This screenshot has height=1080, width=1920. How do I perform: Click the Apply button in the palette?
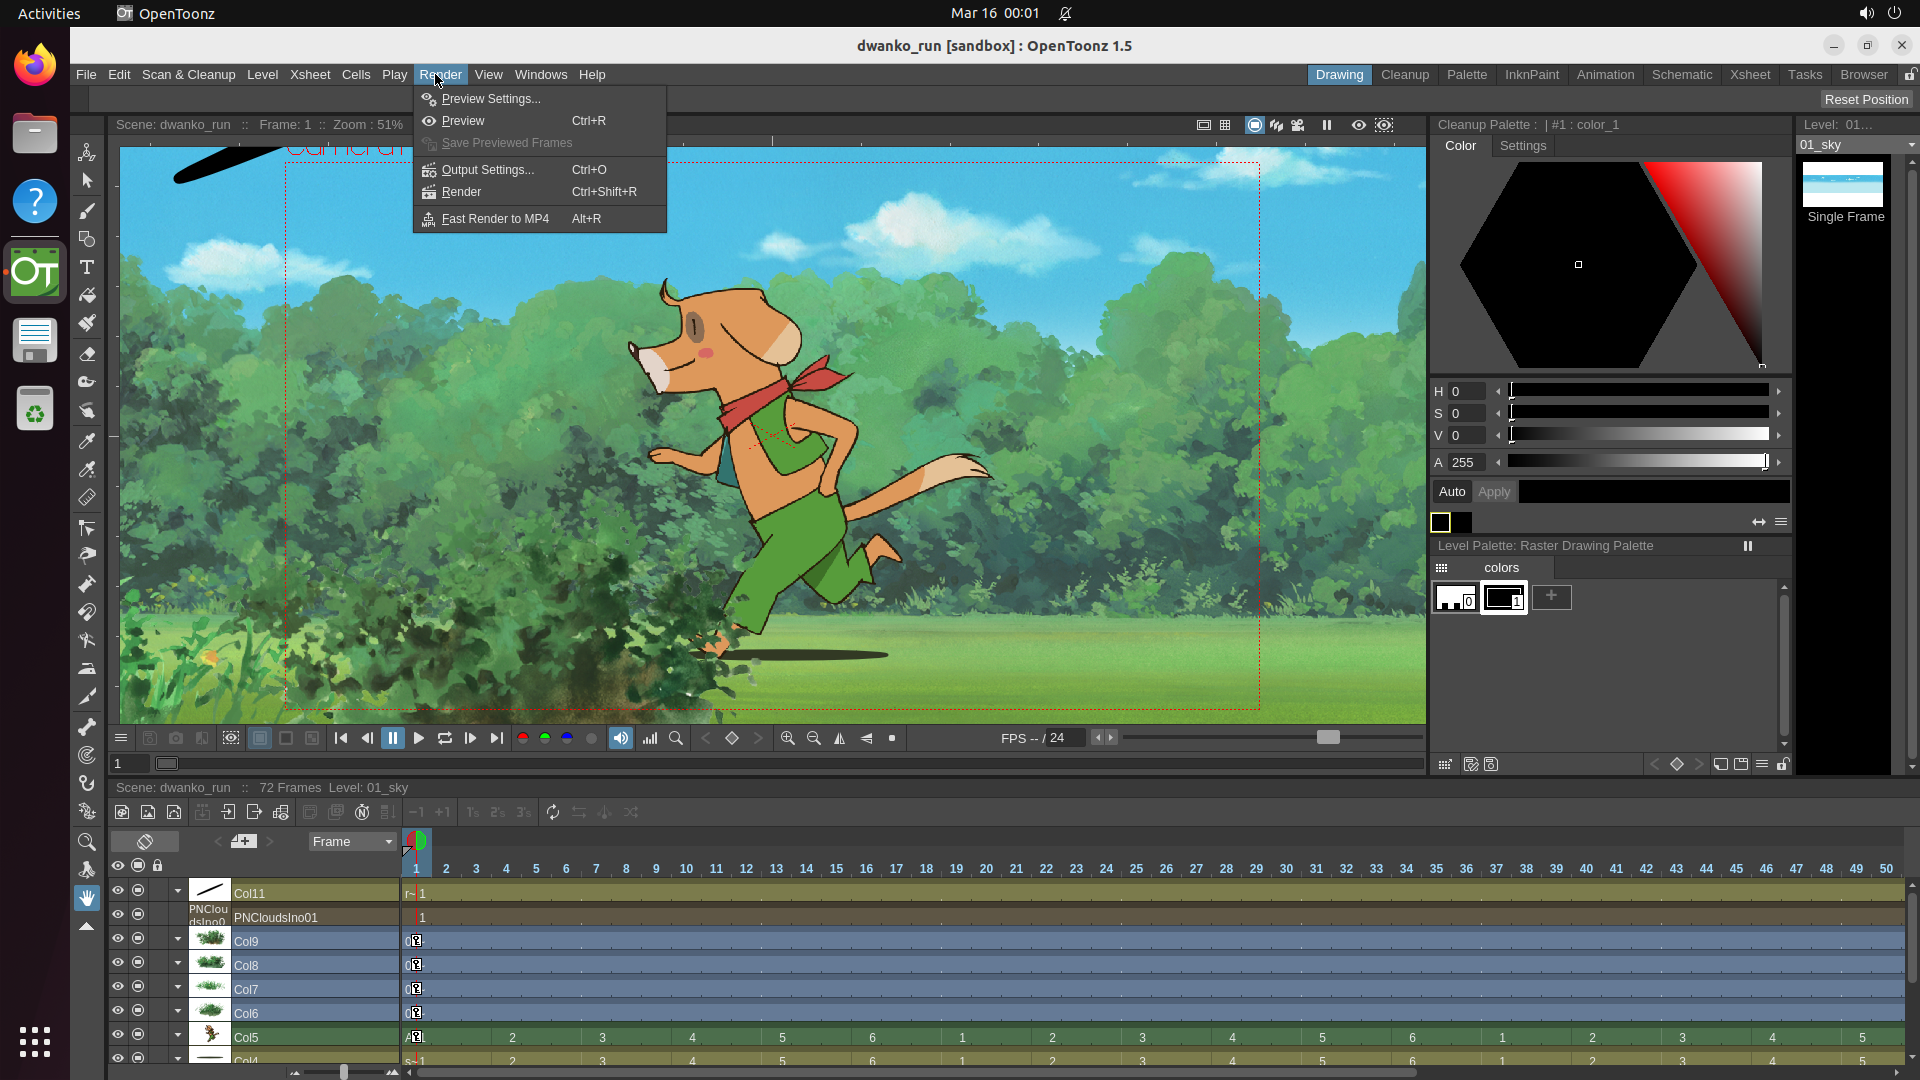click(x=1493, y=491)
